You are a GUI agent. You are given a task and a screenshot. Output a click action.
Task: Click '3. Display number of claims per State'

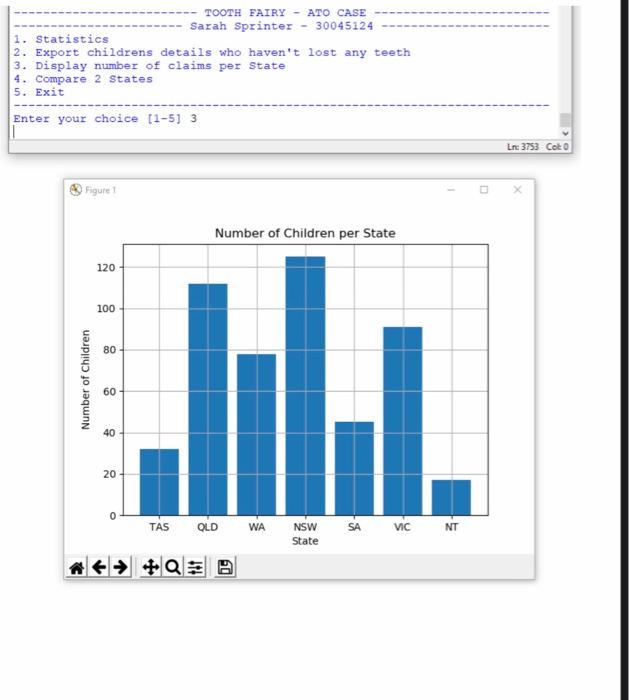pos(149,66)
